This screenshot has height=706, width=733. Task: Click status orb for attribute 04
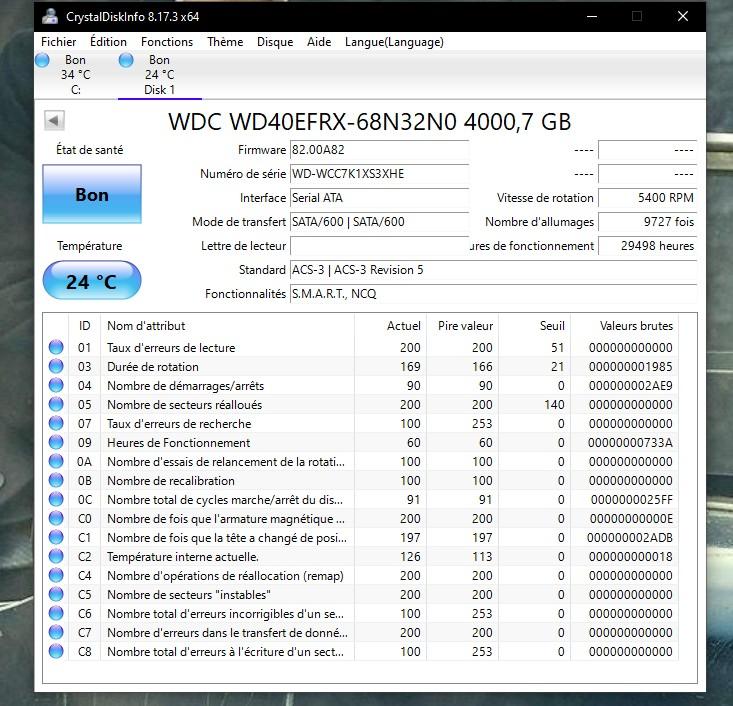(56, 385)
